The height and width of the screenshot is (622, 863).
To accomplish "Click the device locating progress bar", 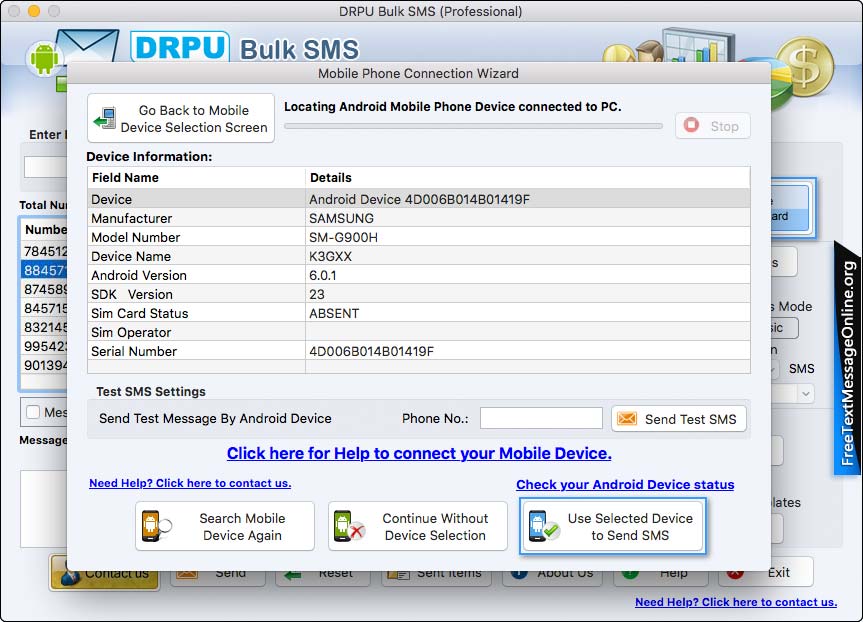I will pyautogui.click(x=473, y=126).
